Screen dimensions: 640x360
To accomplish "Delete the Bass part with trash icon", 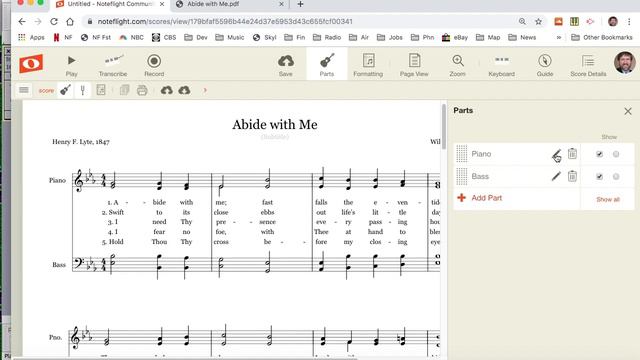I will tap(572, 176).
